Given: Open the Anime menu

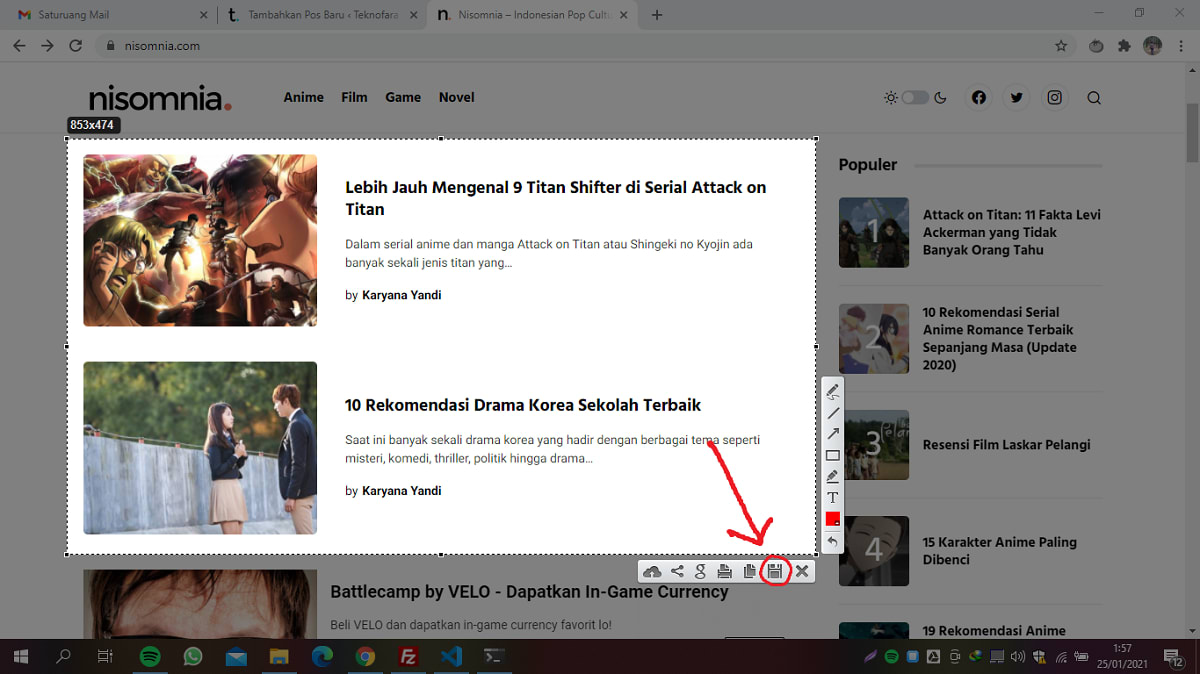Looking at the screenshot, I should [303, 97].
